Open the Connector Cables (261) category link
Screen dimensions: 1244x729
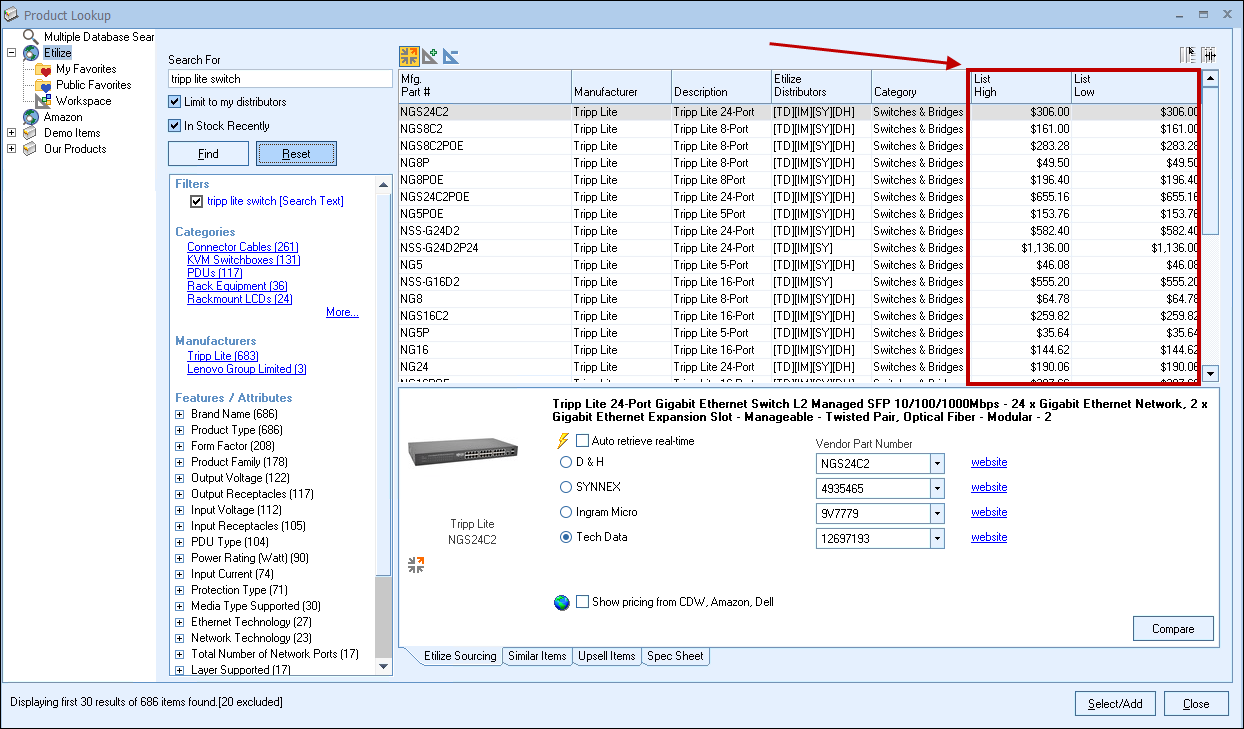243,247
